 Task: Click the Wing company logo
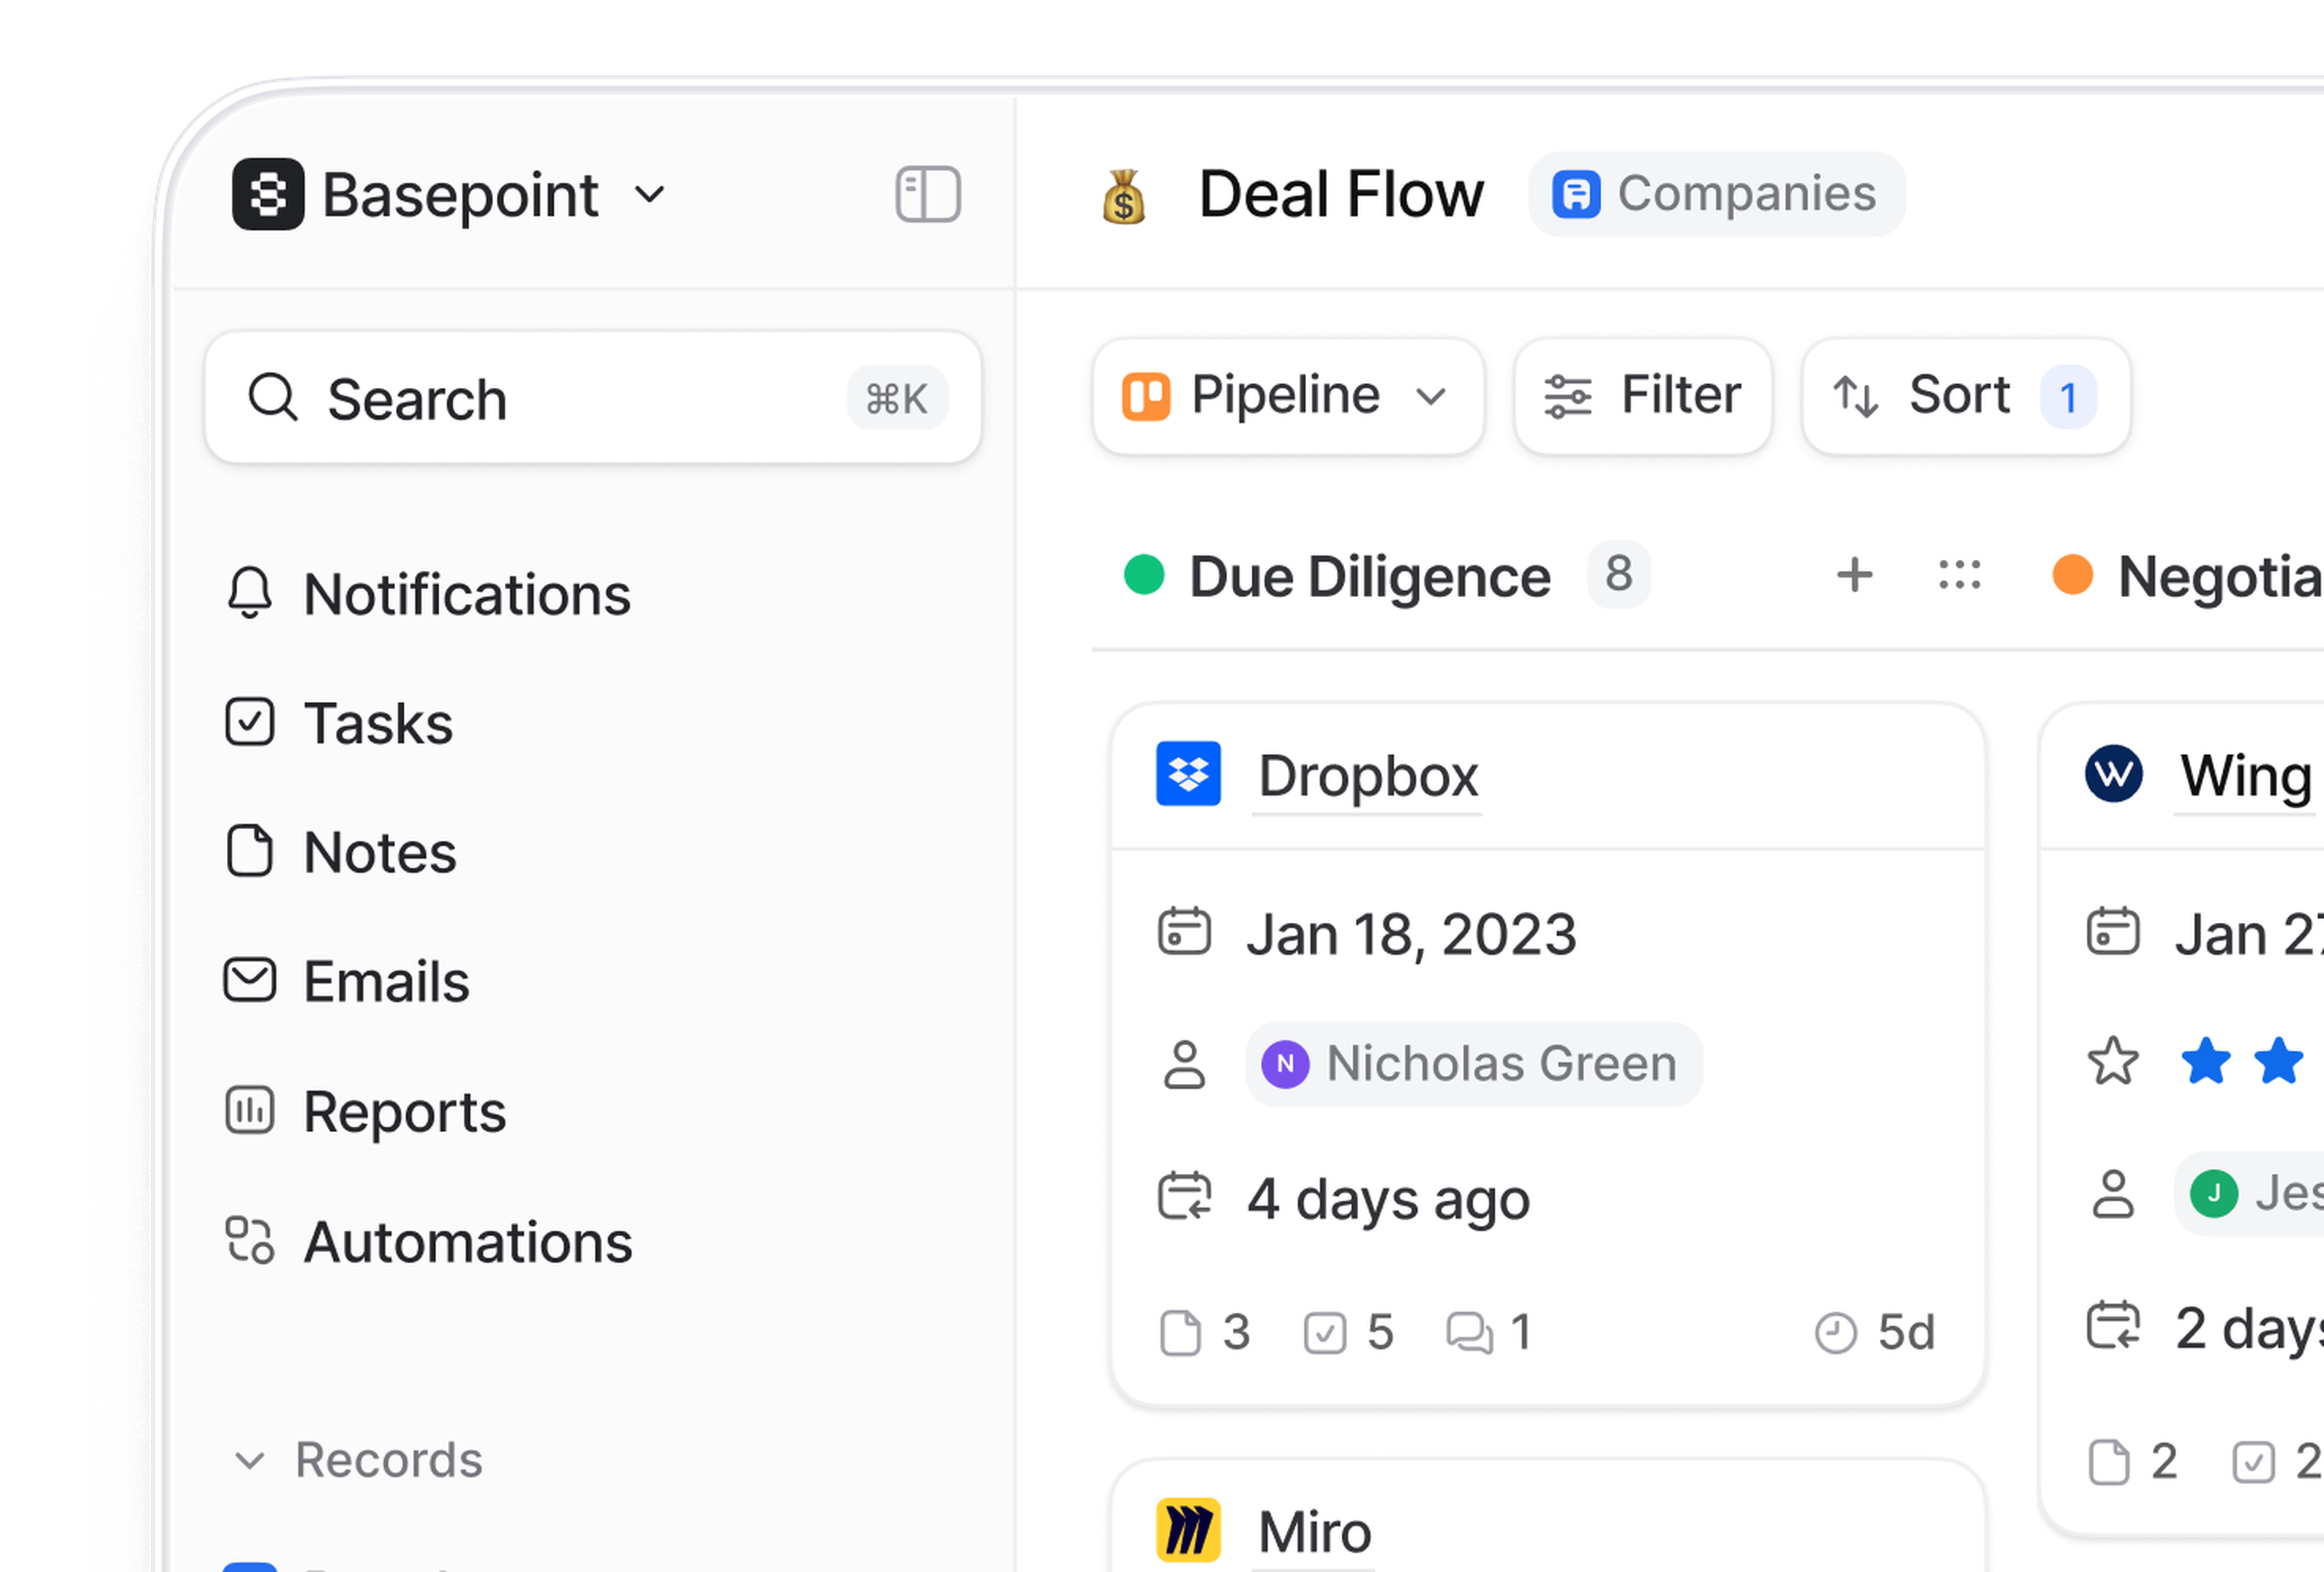[2112, 774]
